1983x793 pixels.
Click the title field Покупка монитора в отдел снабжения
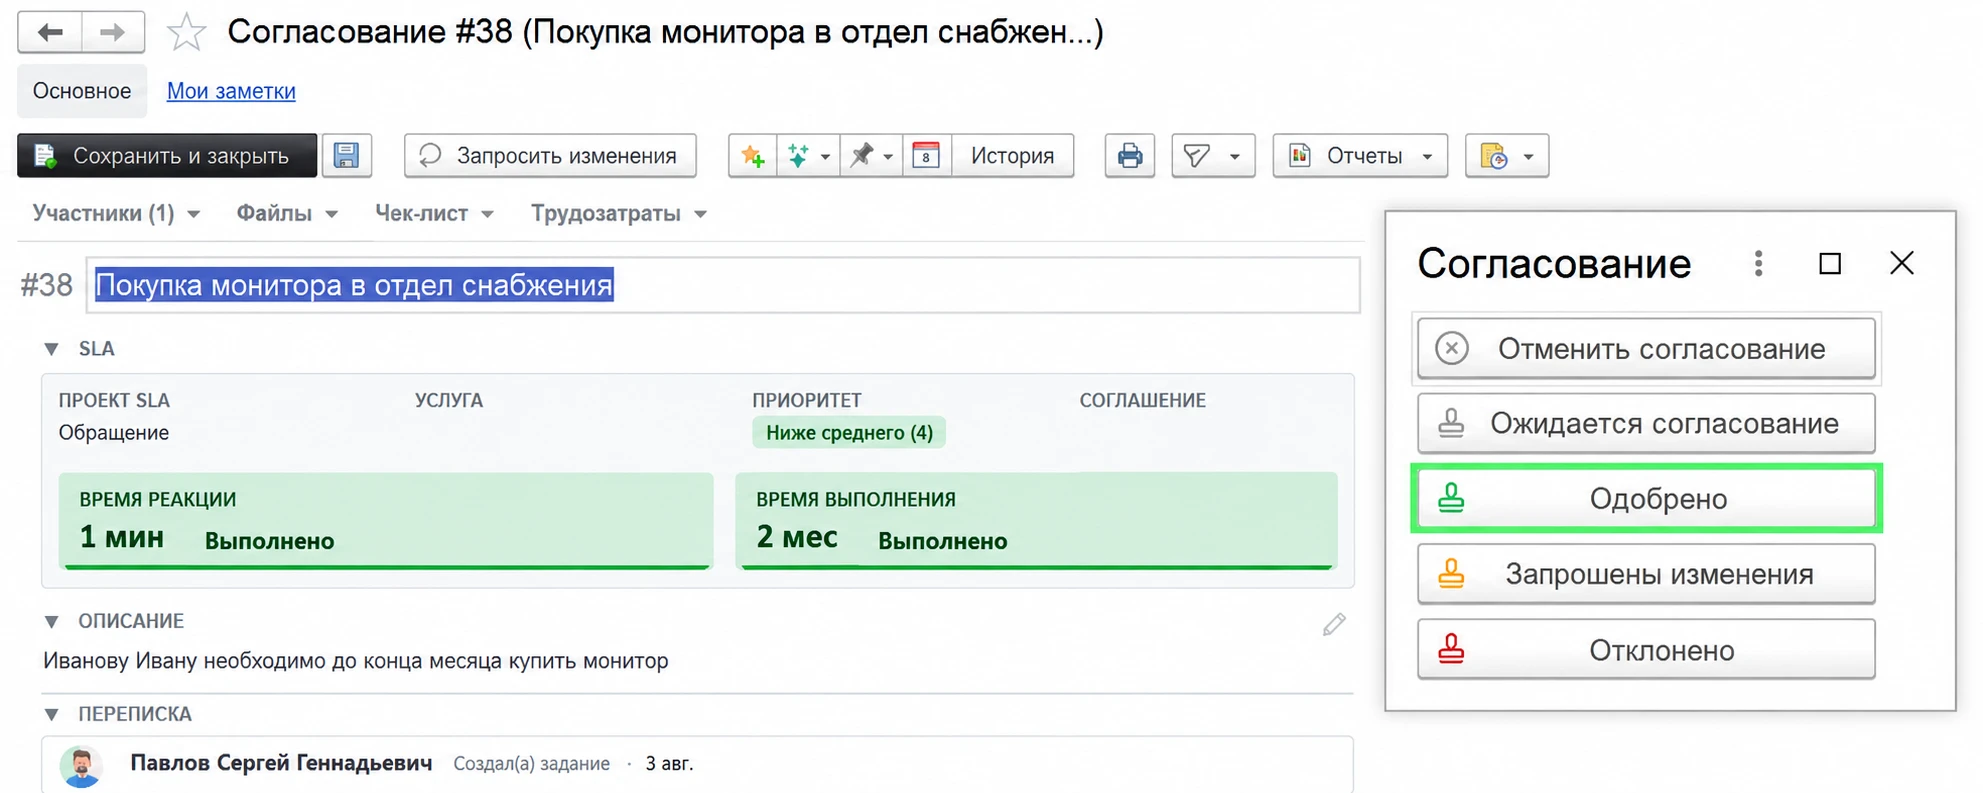point(723,285)
